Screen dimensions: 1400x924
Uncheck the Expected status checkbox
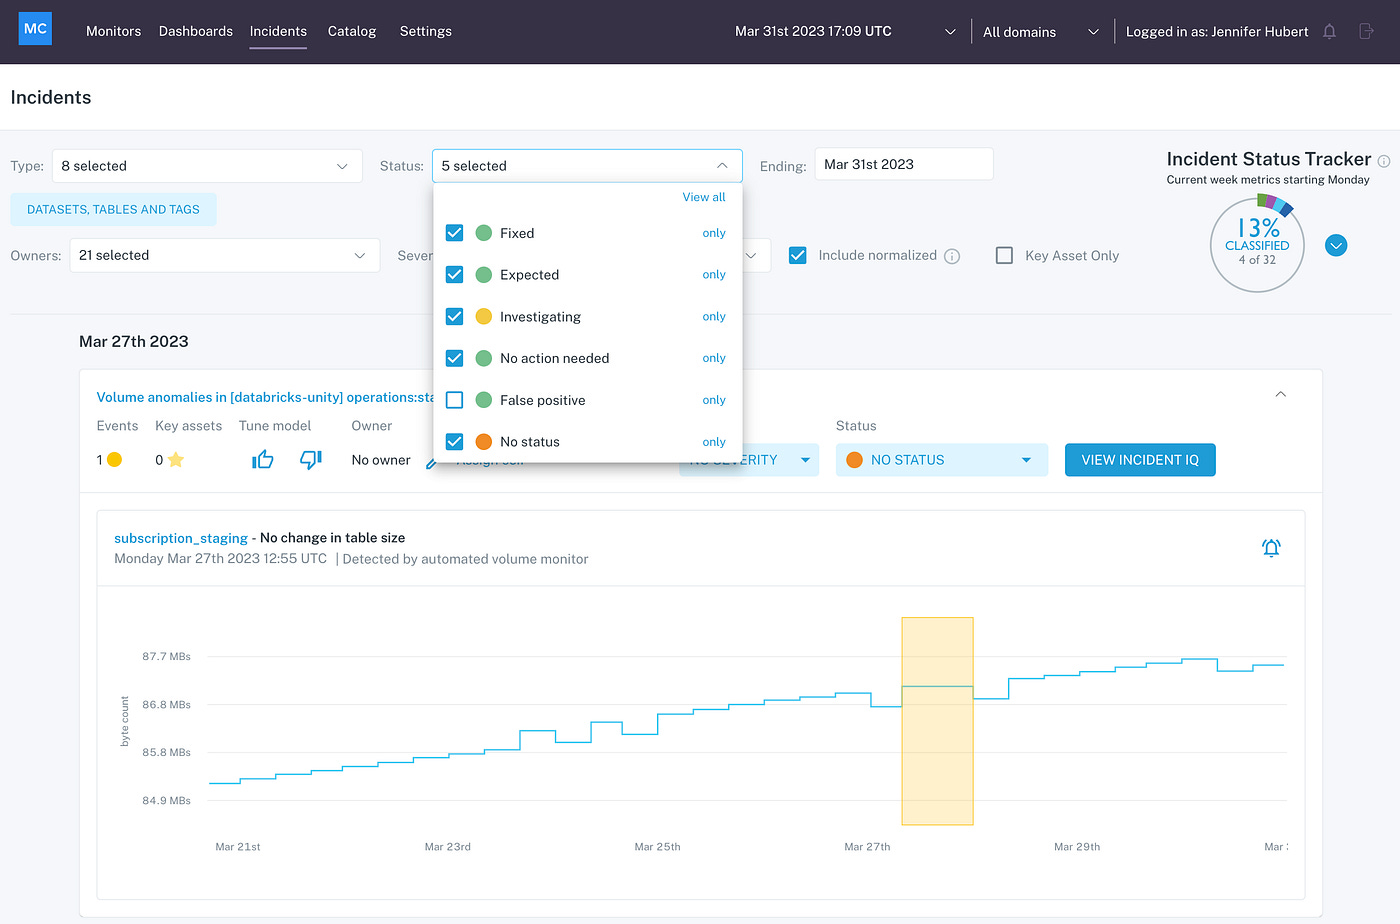[x=454, y=274]
